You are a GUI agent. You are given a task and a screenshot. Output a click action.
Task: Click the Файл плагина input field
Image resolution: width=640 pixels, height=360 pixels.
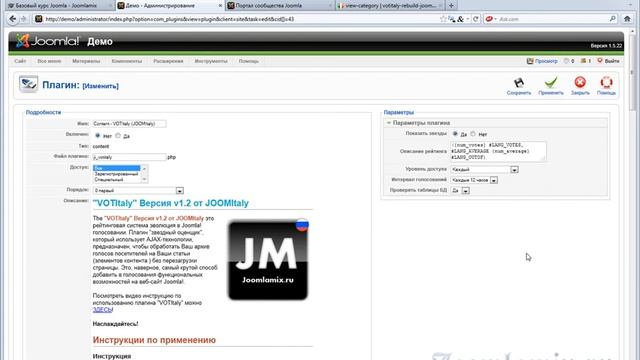click(x=129, y=157)
